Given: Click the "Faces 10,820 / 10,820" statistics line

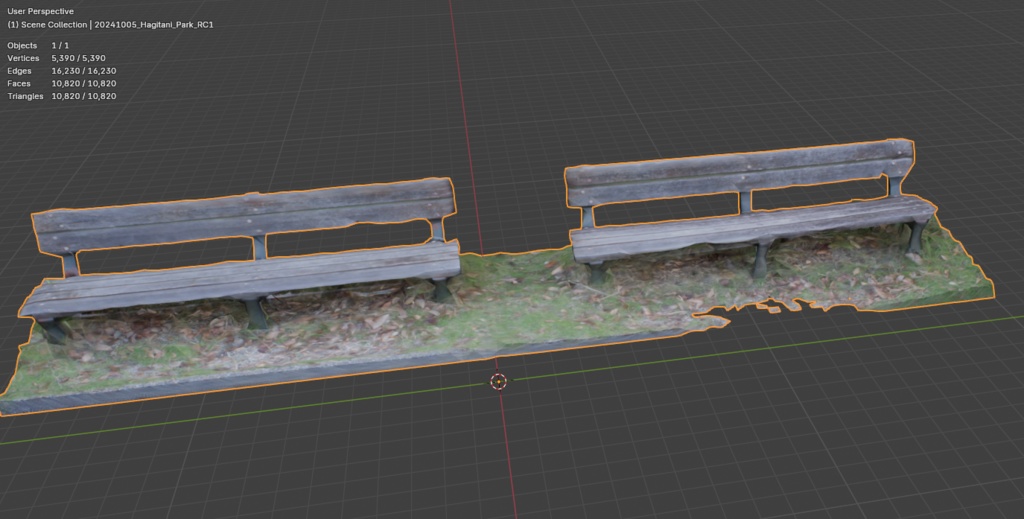Looking at the screenshot, I should (61, 84).
